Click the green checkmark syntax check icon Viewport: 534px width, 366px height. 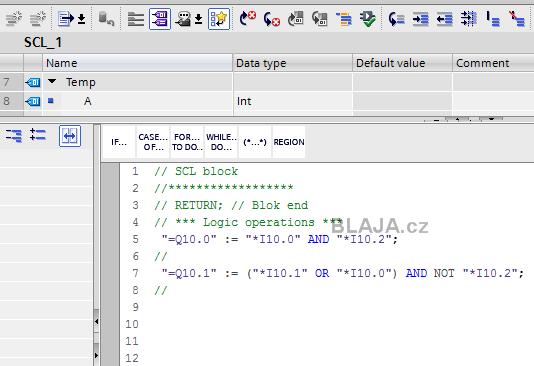pos(368,19)
